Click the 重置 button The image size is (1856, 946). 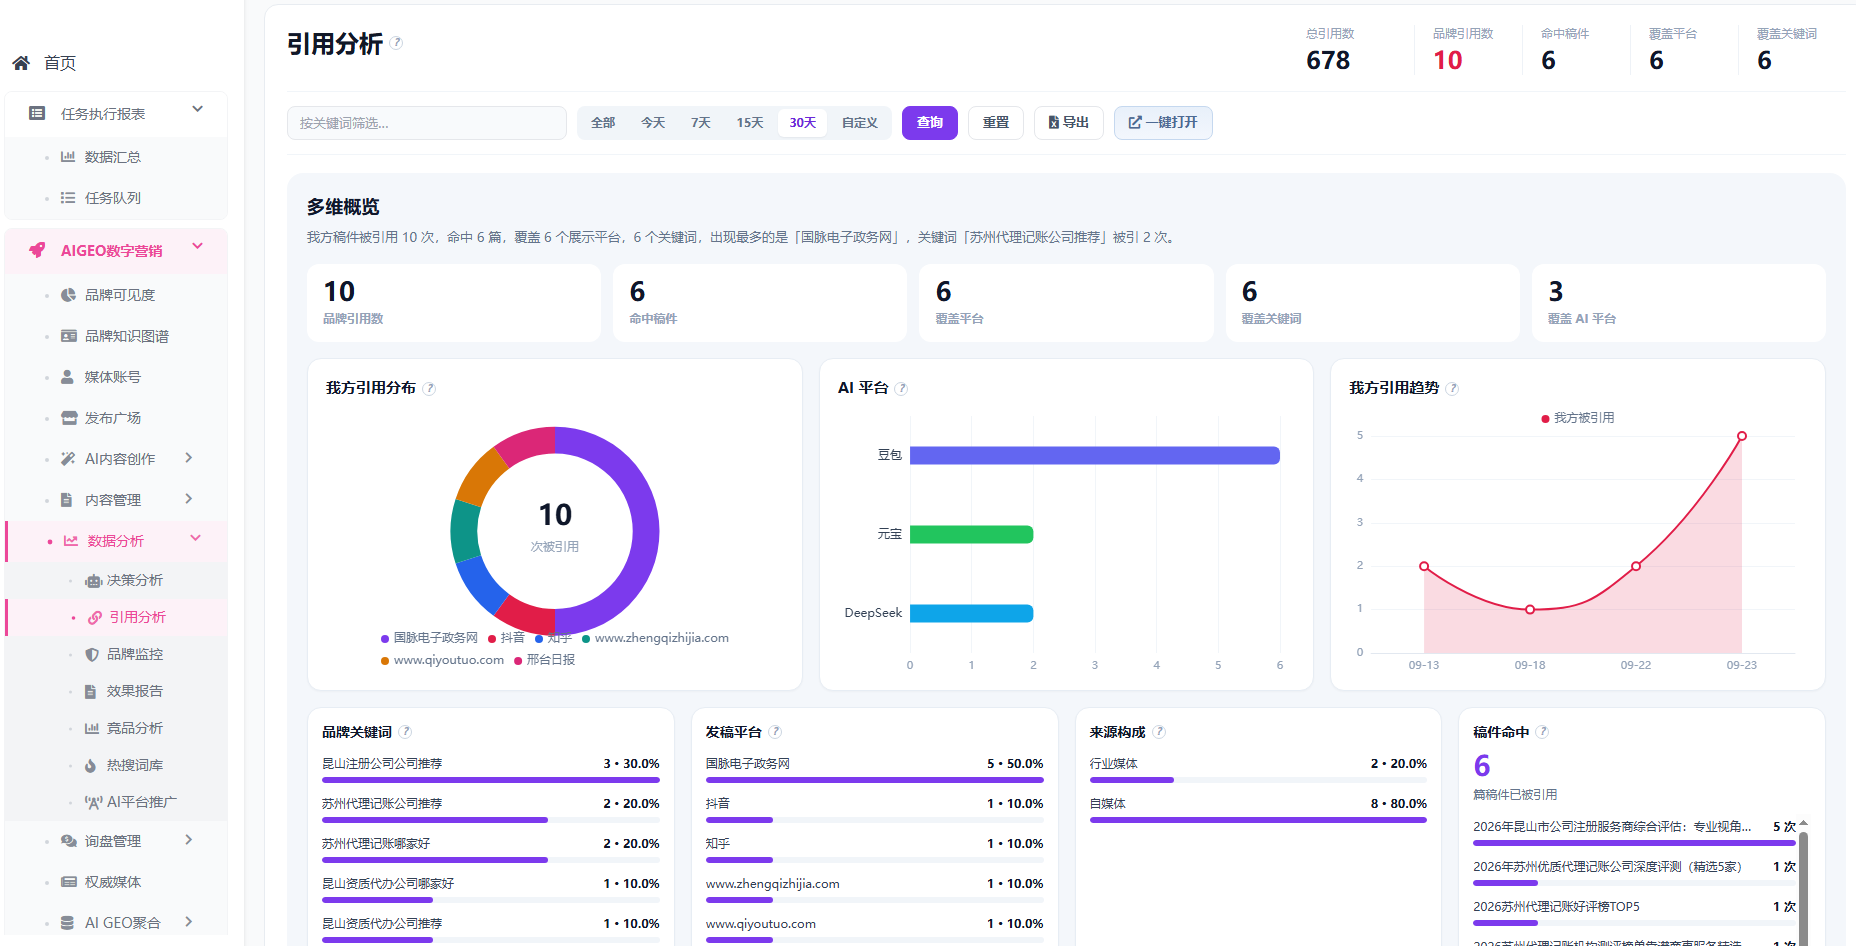(x=996, y=123)
